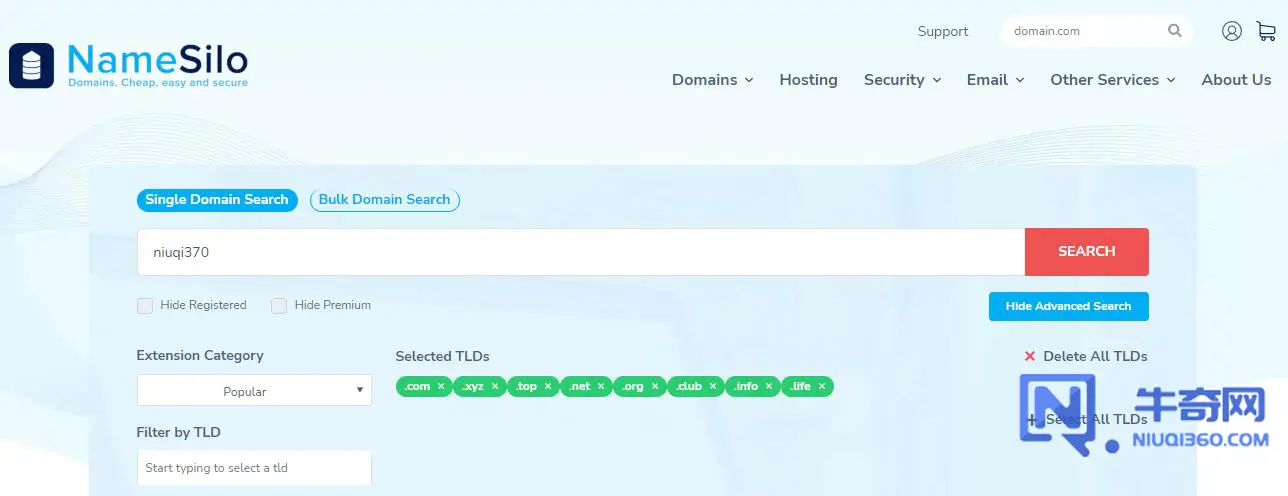Image resolution: width=1288 pixels, height=496 pixels.
Task: Remove the .xyz TLD tag
Action: [x=495, y=386]
